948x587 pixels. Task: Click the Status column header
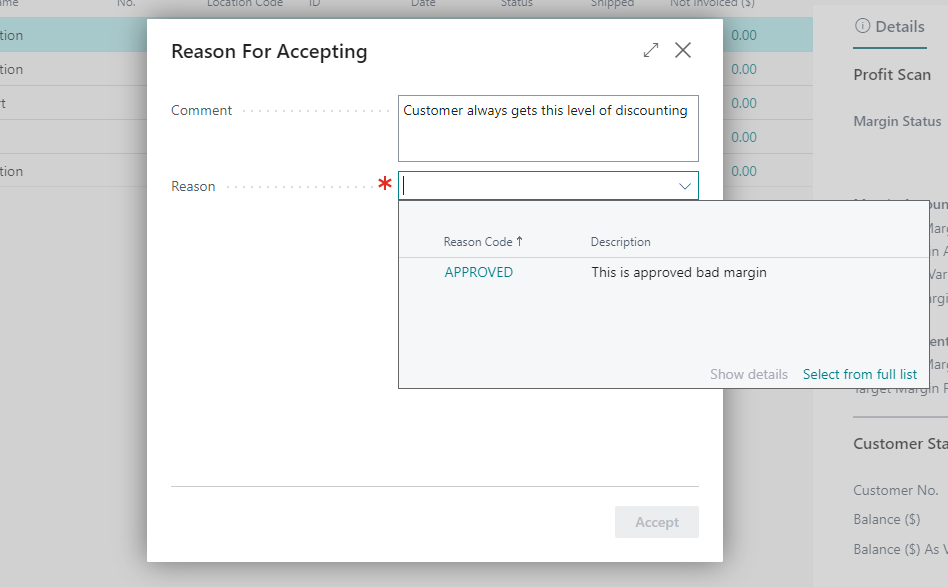(516, 4)
